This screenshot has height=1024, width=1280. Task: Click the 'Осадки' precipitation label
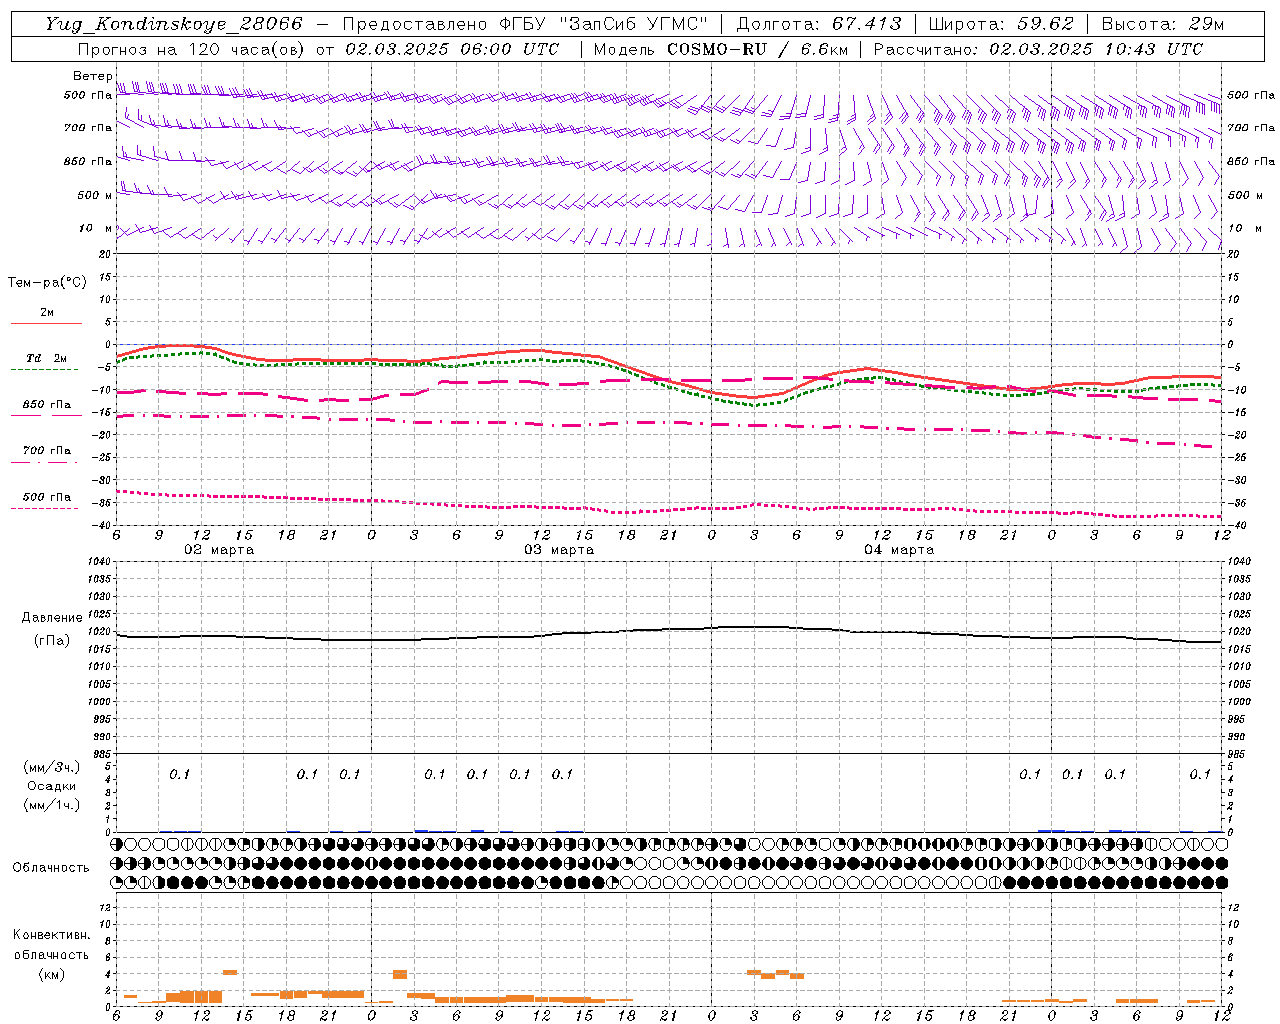(52, 786)
